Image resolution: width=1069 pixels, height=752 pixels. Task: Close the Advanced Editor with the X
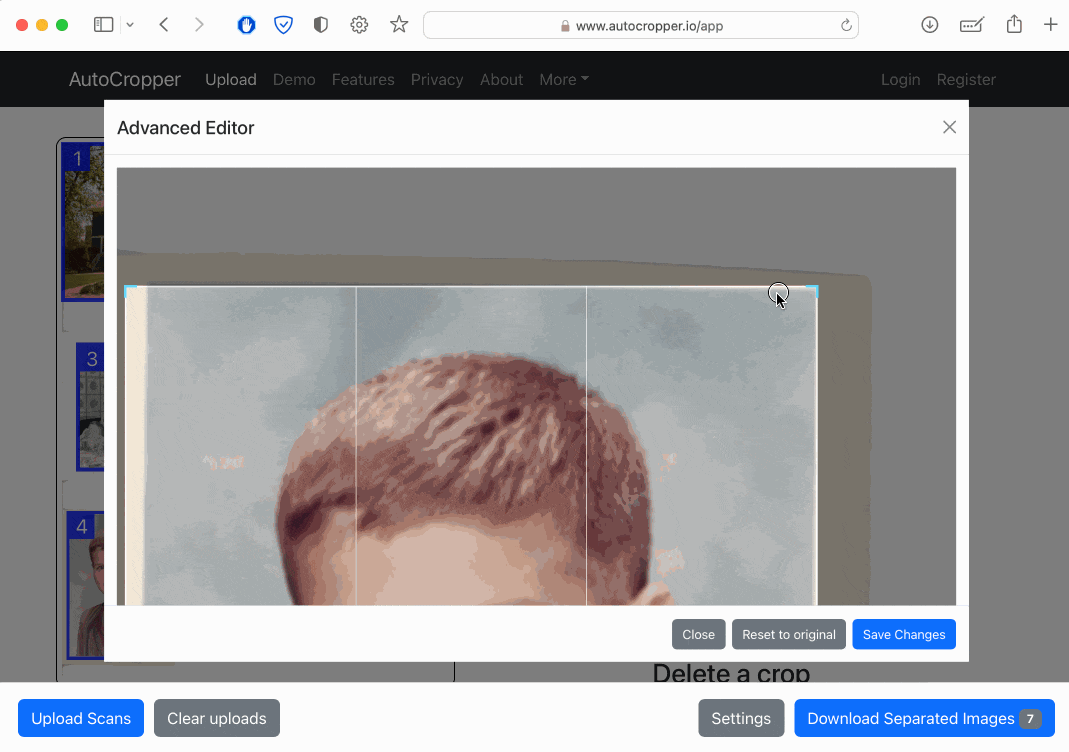[948, 127]
